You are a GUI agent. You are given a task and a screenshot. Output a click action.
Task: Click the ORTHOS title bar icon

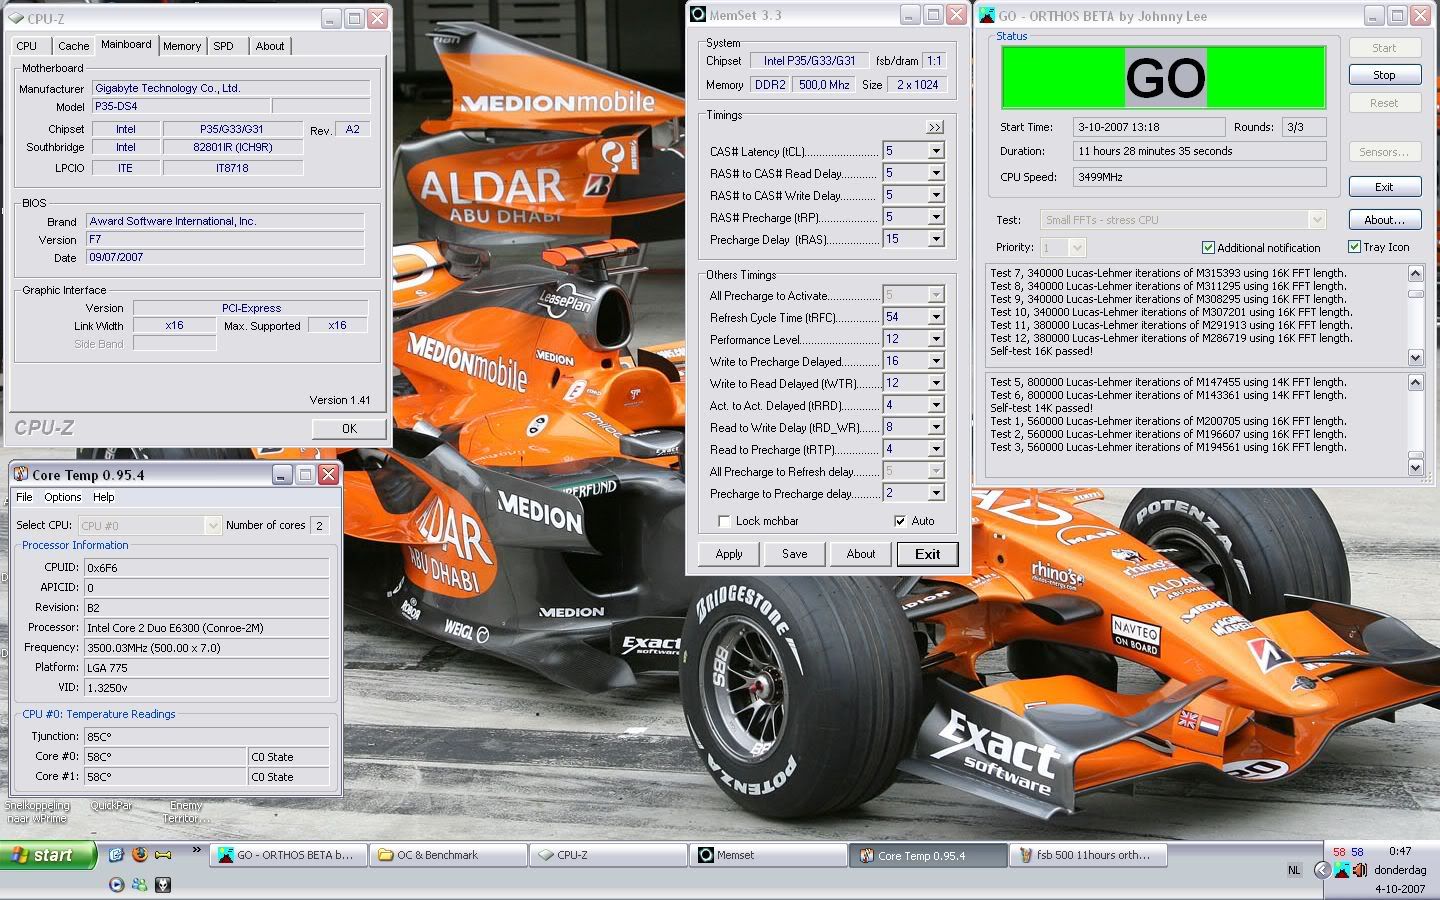pyautogui.click(x=987, y=15)
